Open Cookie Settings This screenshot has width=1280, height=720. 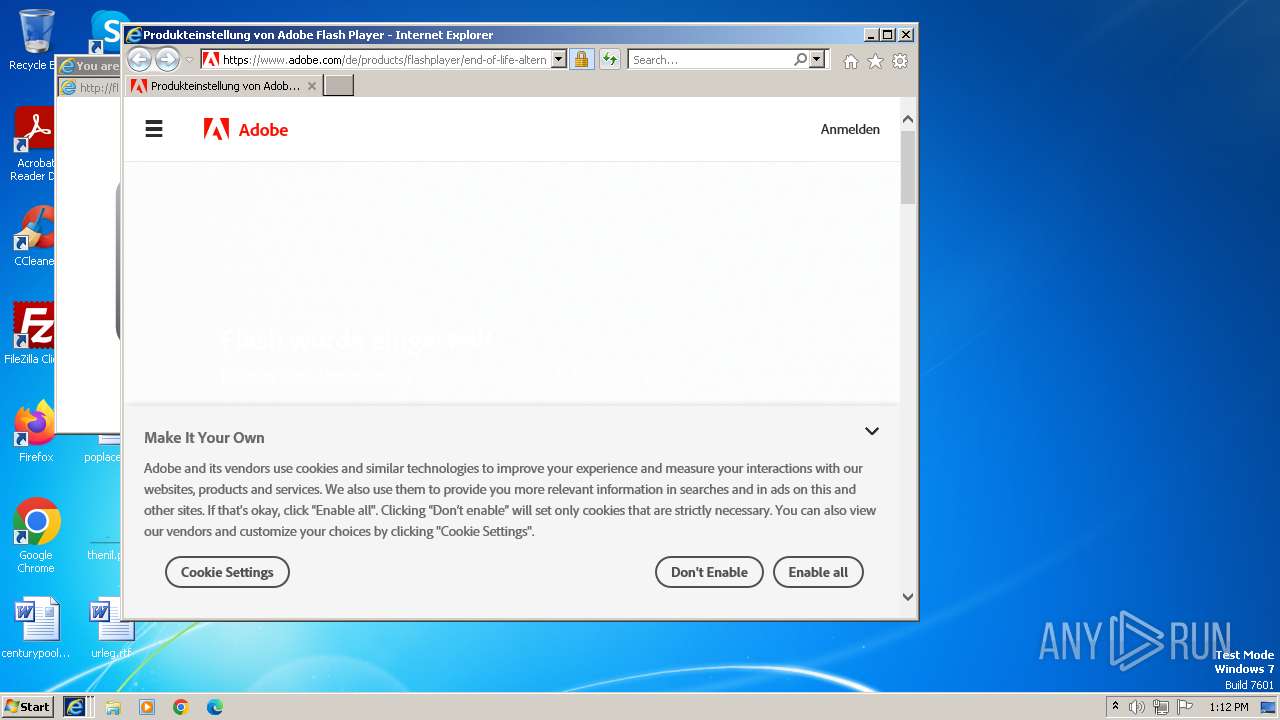pos(227,572)
